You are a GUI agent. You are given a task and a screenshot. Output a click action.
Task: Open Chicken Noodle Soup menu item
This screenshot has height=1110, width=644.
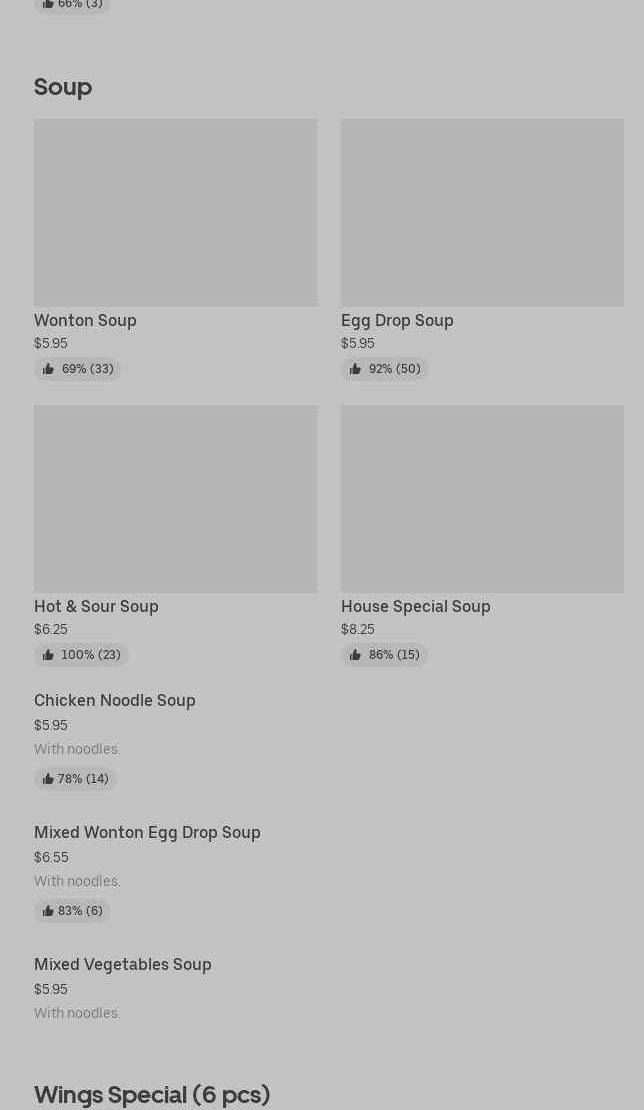click(115, 700)
